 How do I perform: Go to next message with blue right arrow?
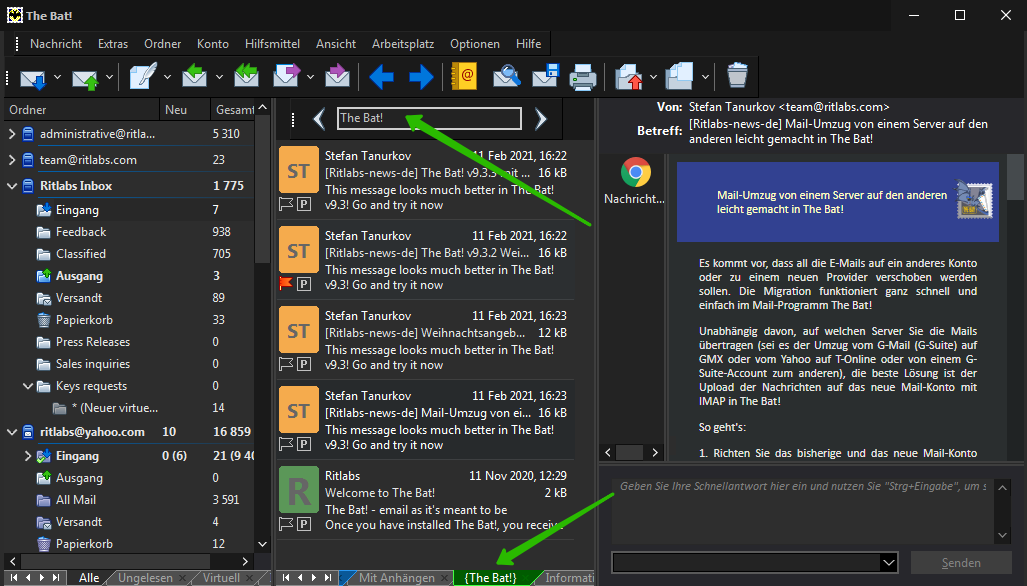pyautogui.click(x=421, y=77)
